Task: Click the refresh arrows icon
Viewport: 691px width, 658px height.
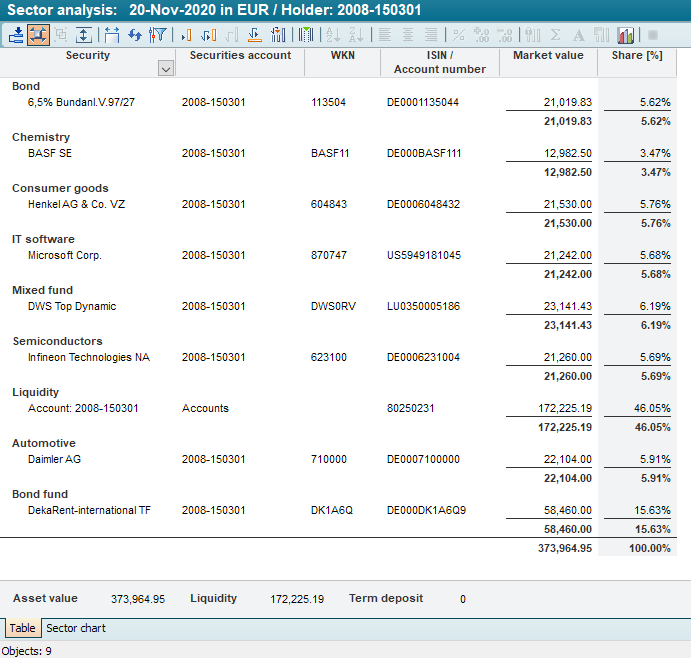Action: 135,35
